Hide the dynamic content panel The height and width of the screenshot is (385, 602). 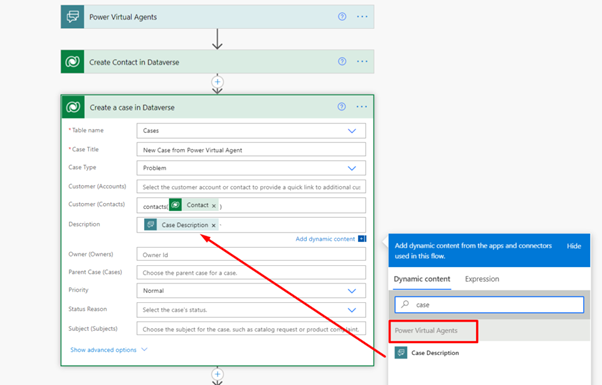click(574, 246)
